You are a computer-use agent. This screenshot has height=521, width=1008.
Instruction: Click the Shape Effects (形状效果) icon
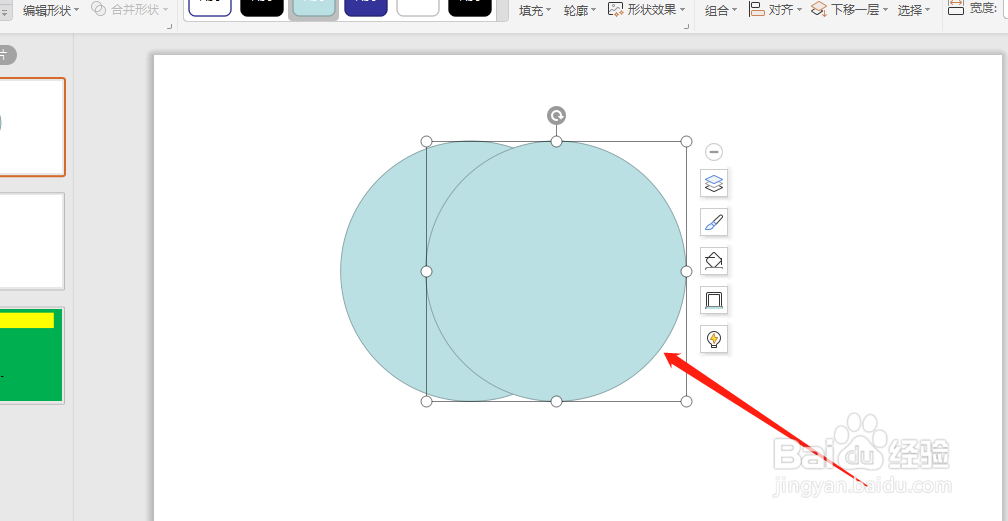click(x=616, y=9)
